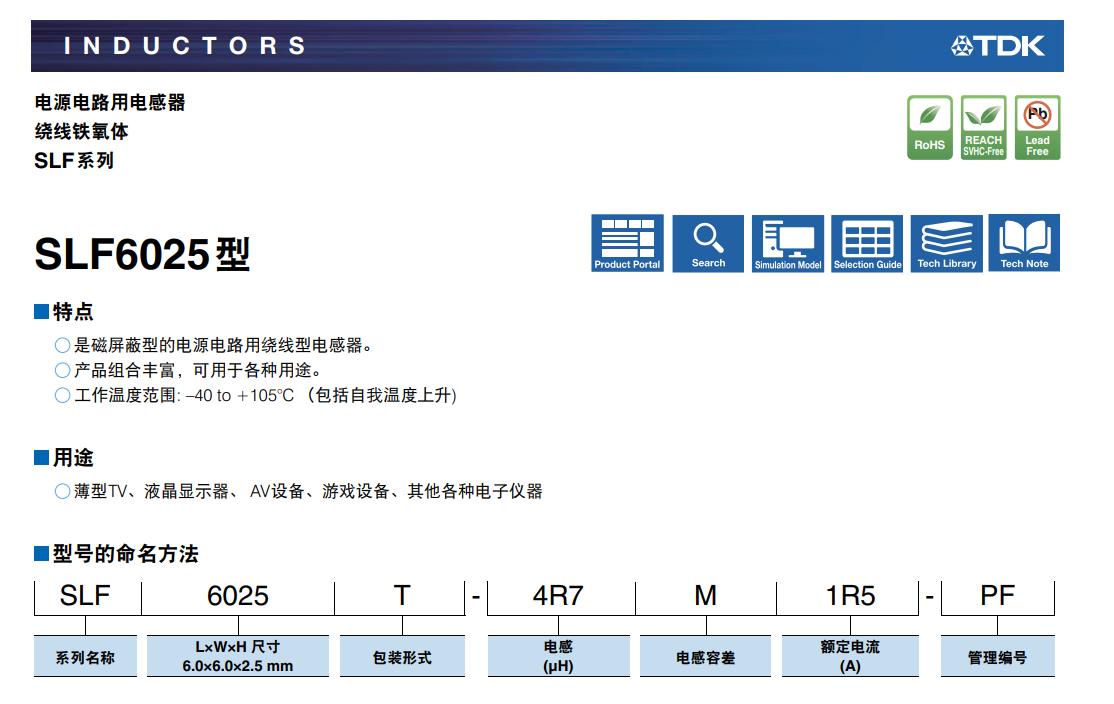Viewport: 1114px width, 704px height.
Task: Click the Search magnifier icon
Action: click(x=708, y=243)
